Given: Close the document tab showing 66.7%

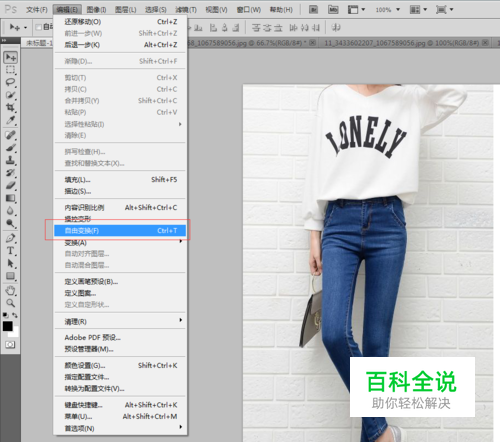Looking at the screenshot, I should point(312,43).
